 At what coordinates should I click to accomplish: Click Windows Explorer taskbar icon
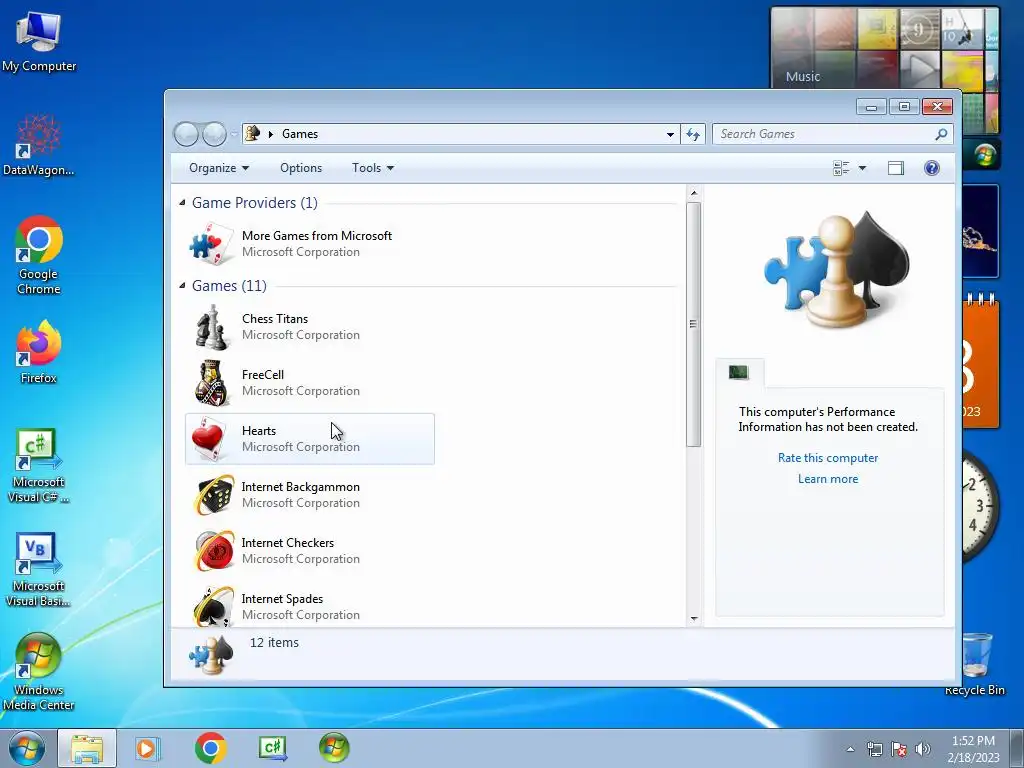pyautogui.click(x=87, y=748)
